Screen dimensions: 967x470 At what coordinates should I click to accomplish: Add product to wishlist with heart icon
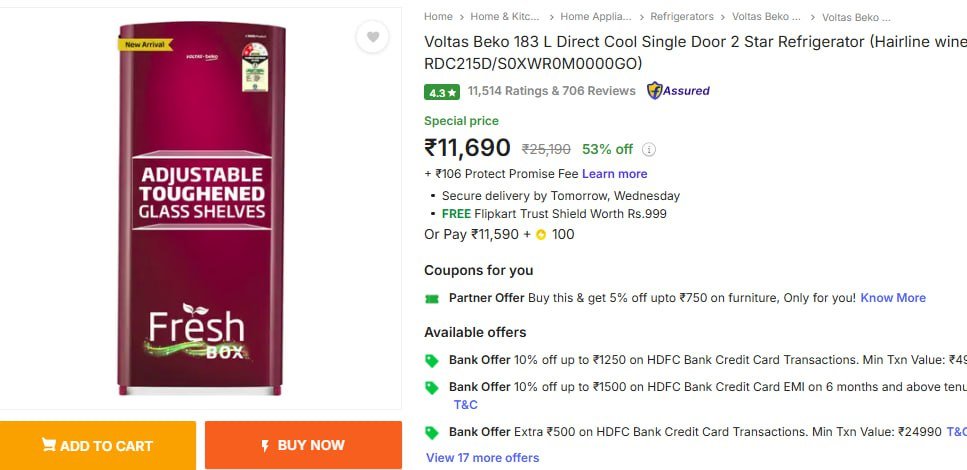372,38
